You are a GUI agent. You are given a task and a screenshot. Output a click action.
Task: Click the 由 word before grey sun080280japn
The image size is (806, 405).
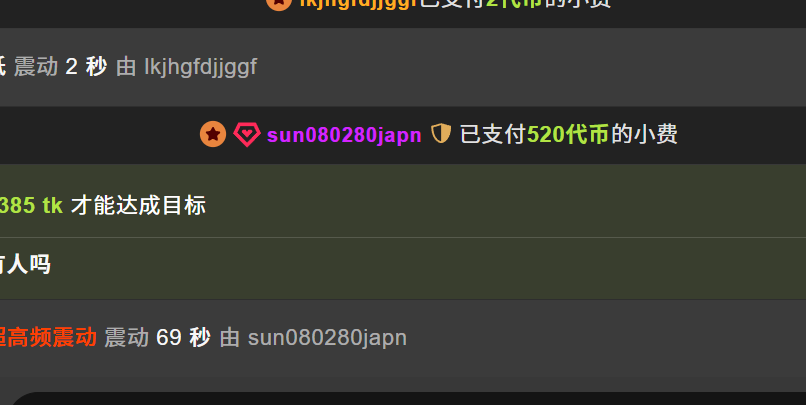(x=230, y=338)
